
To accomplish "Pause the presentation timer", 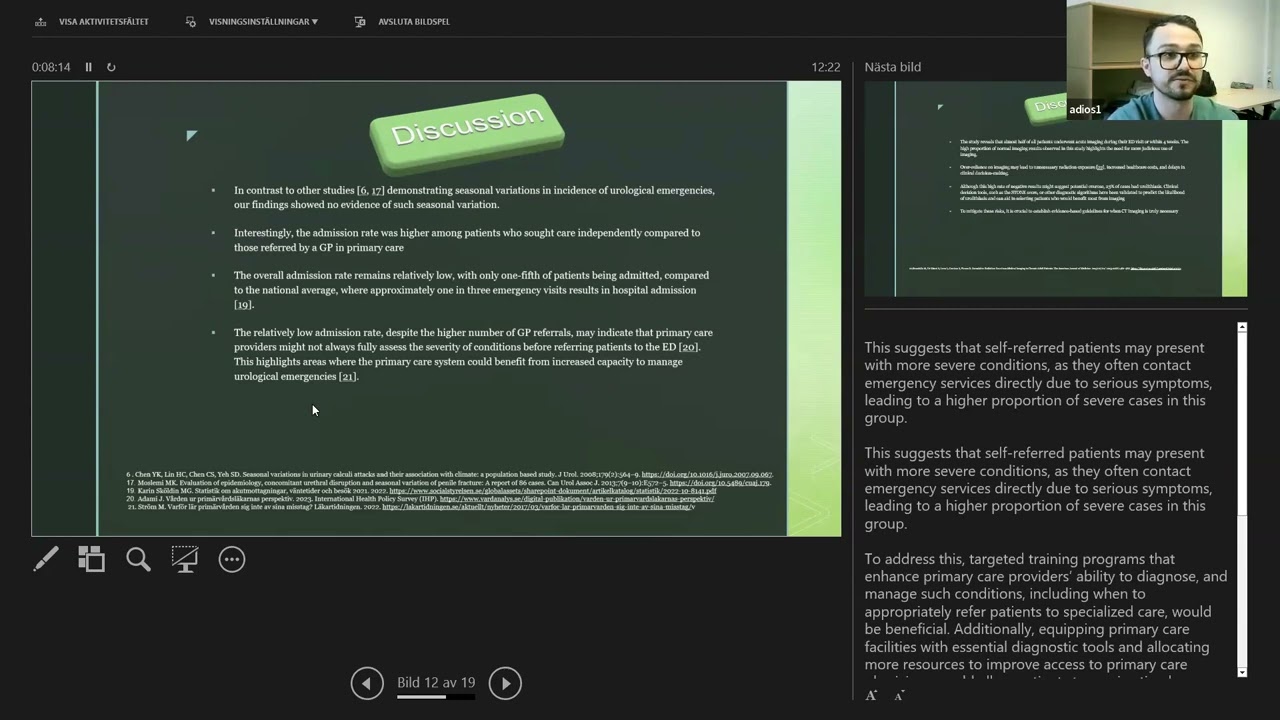I will [x=88, y=67].
